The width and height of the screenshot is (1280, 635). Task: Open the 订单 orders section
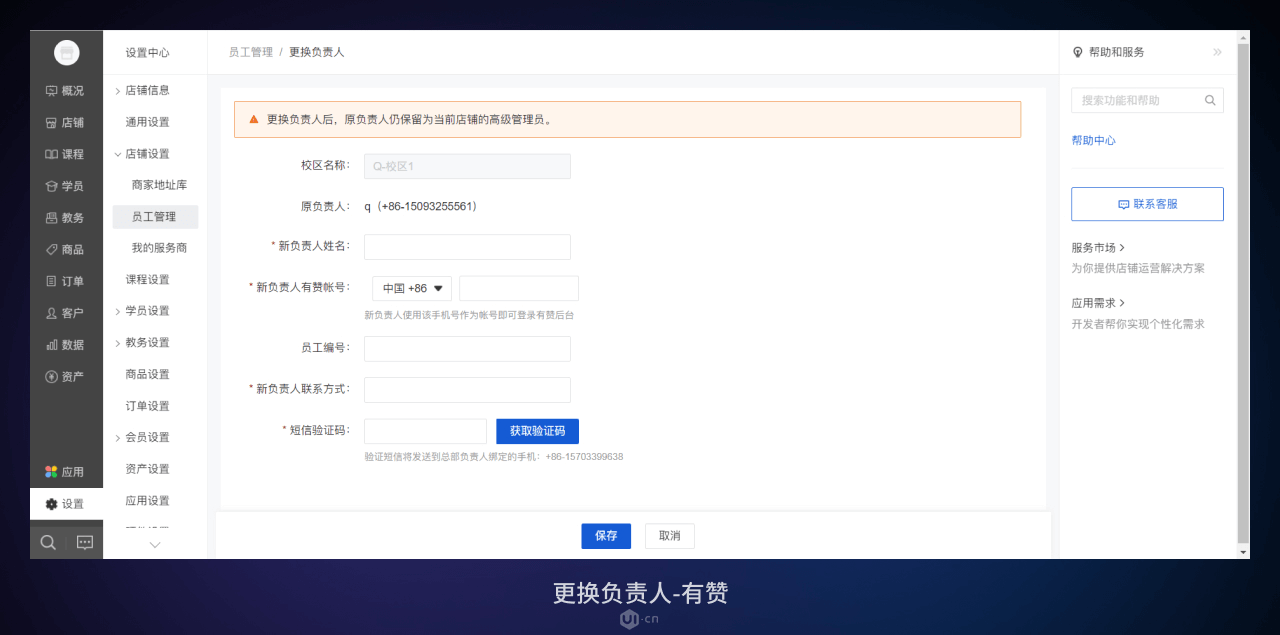[x=66, y=282]
